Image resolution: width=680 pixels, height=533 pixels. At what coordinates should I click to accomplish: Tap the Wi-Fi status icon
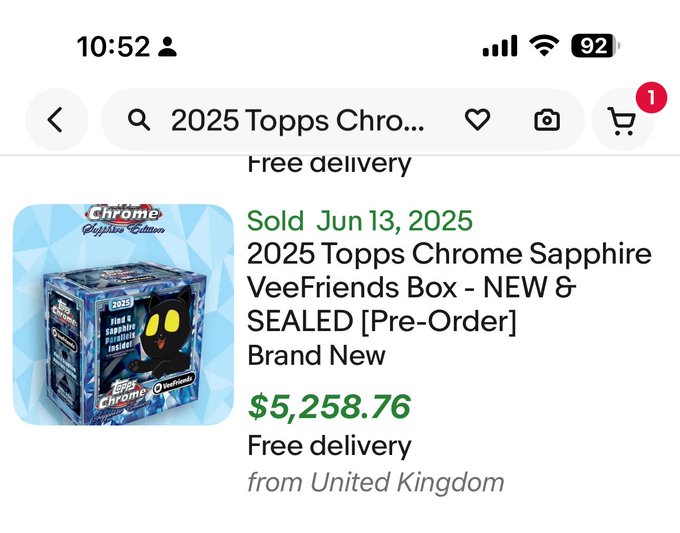(545, 46)
